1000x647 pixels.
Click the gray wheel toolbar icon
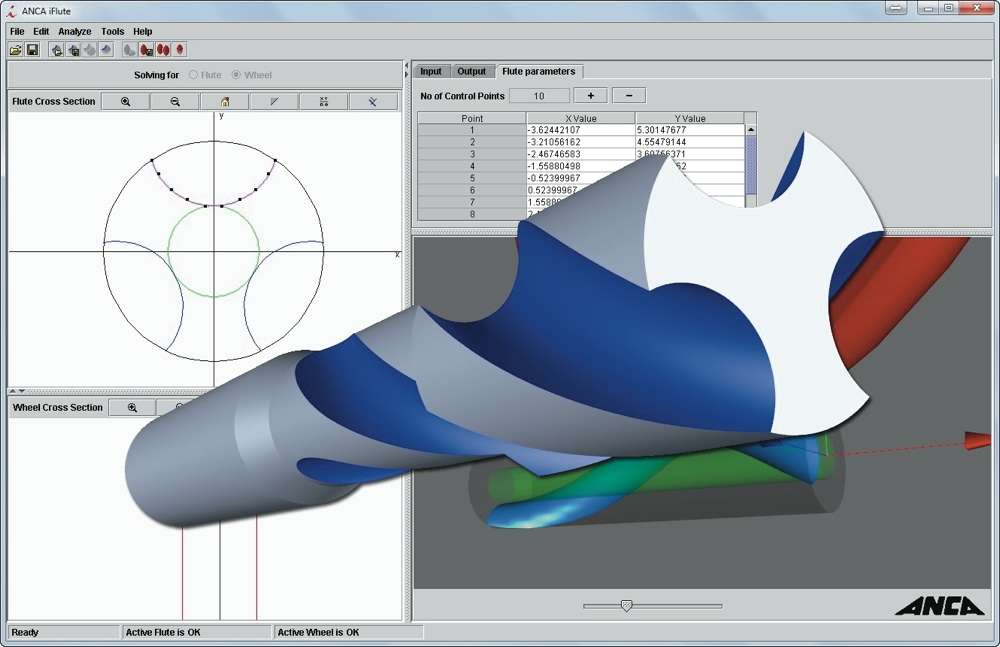tap(129, 50)
